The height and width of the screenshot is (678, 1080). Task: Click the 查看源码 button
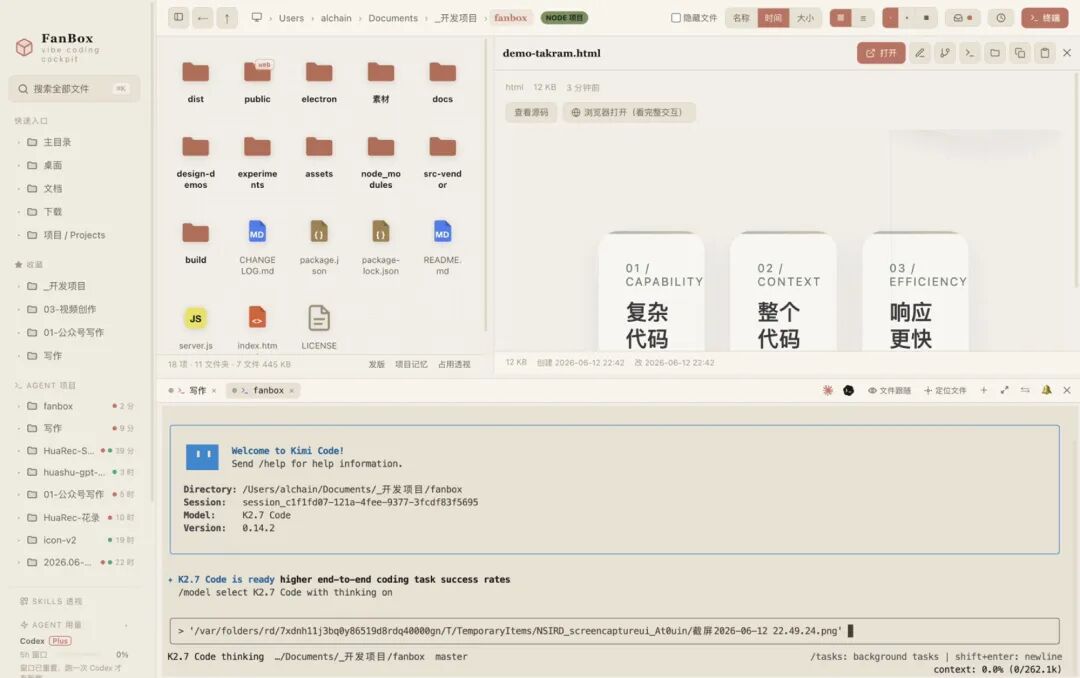point(531,112)
